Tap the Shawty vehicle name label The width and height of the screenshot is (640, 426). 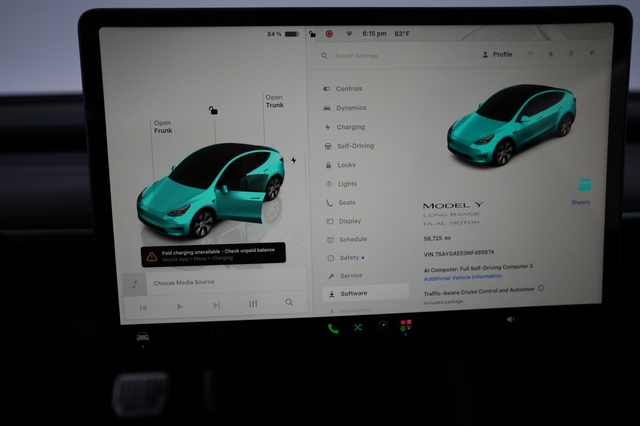[x=581, y=202]
